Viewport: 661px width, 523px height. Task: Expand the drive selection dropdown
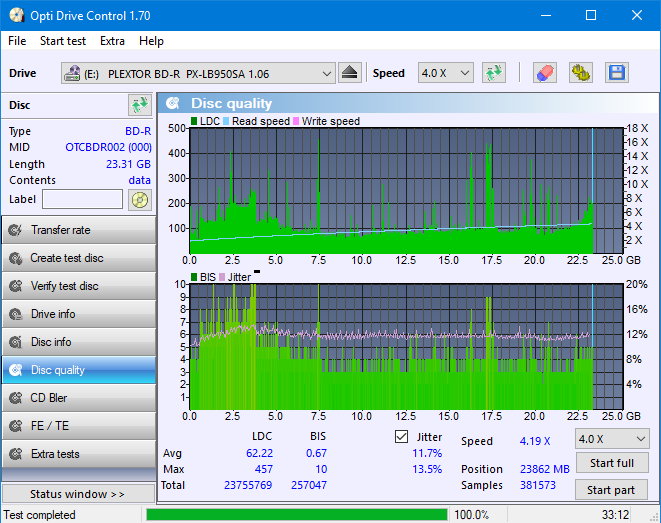coord(326,74)
